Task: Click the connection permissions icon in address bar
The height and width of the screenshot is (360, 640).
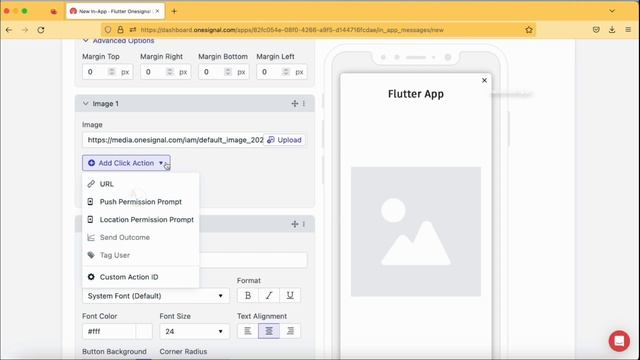Action: [133, 30]
